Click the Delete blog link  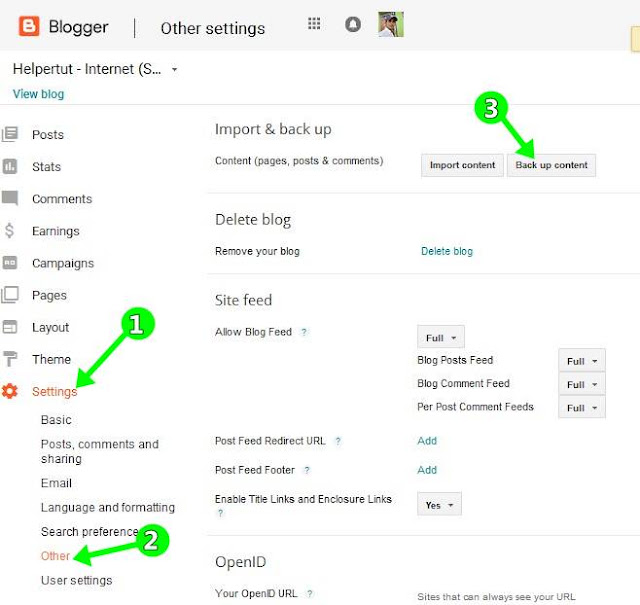click(x=447, y=251)
